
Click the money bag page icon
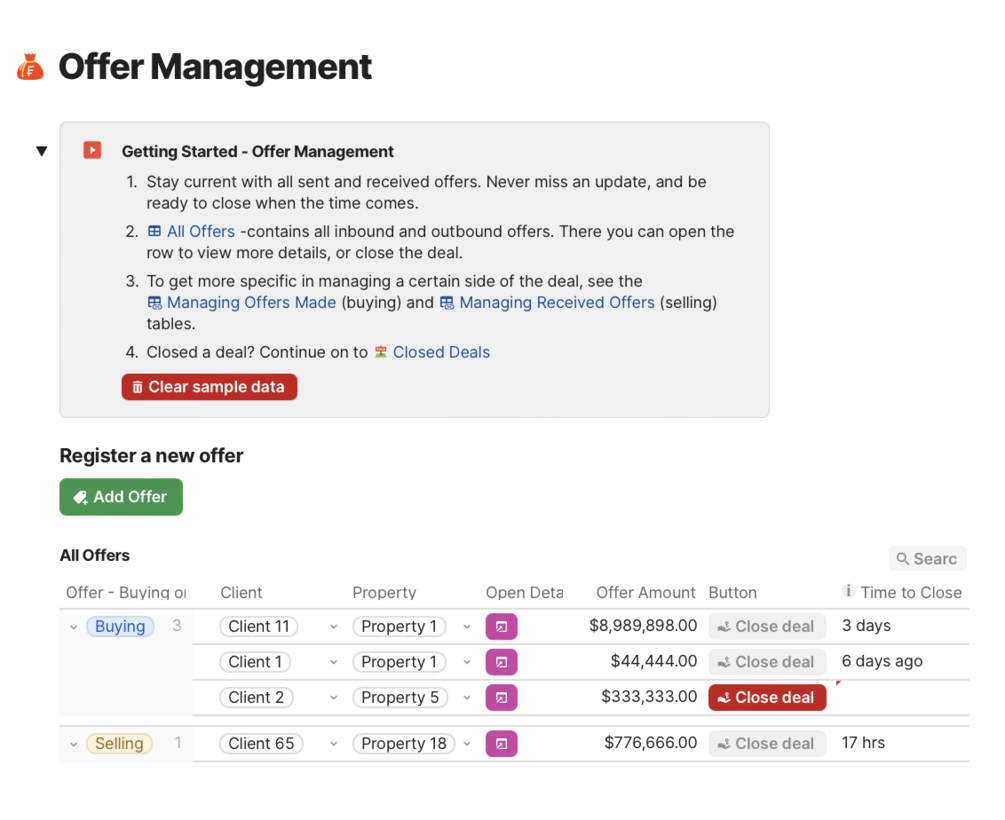pos(30,67)
